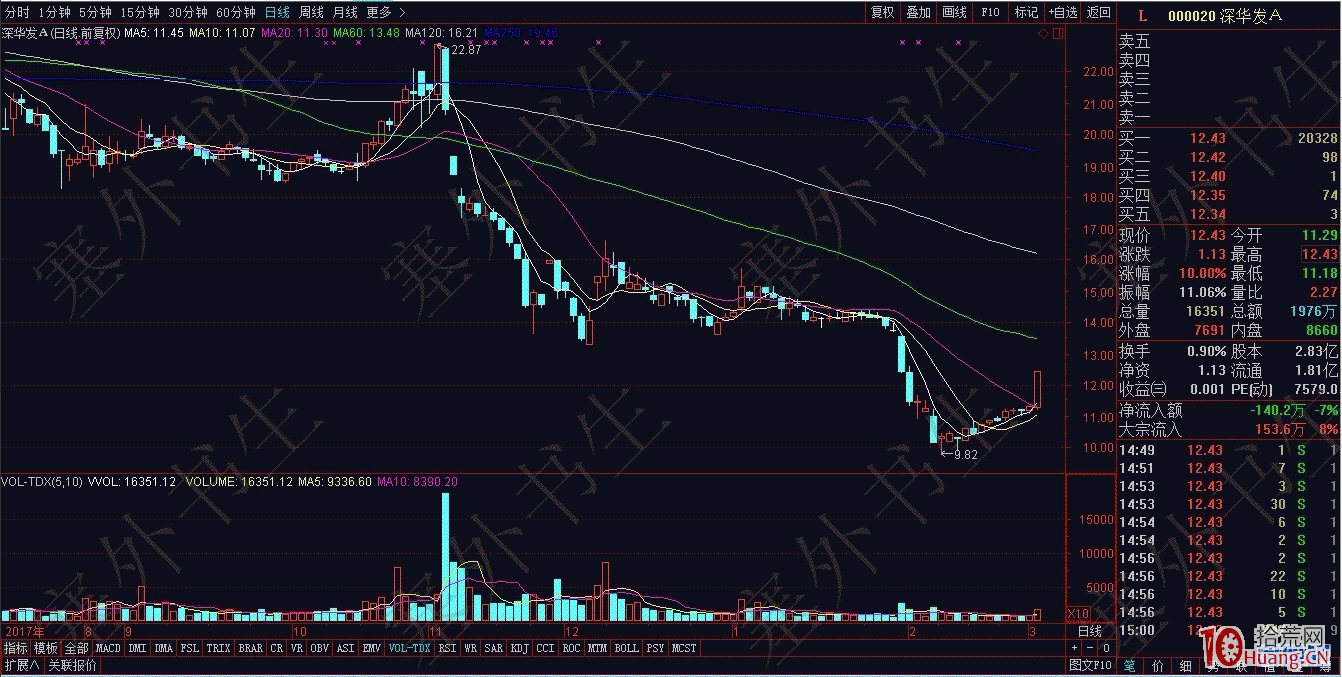
Task: Select the 全部 all indicators tab
Action: click(77, 648)
